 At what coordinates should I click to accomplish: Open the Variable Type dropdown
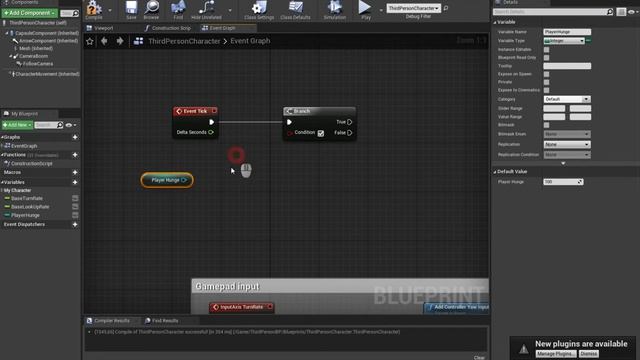[564, 40]
